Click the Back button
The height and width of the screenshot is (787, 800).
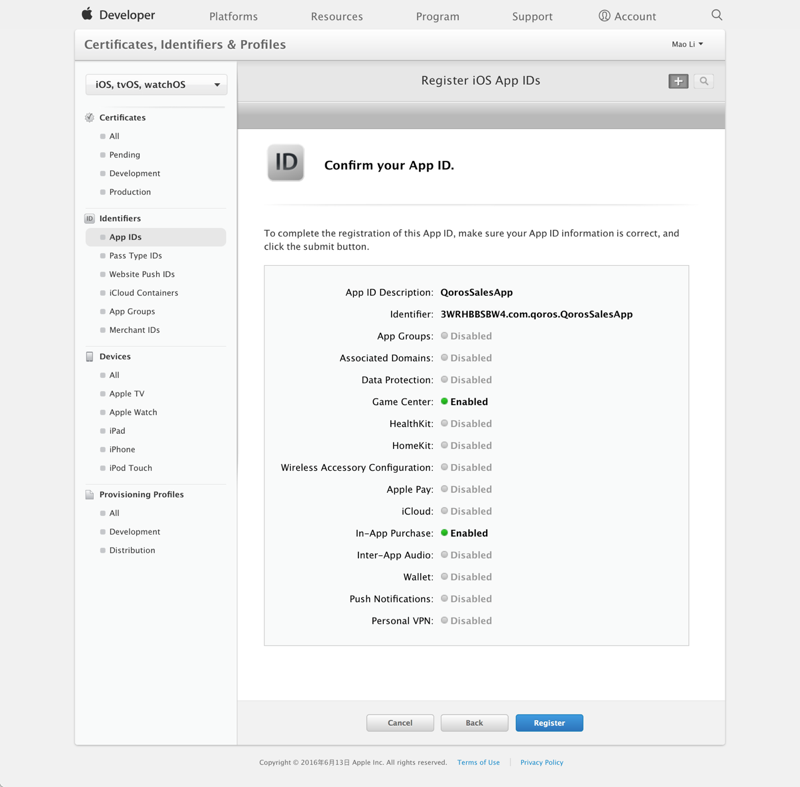click(474, 723)
